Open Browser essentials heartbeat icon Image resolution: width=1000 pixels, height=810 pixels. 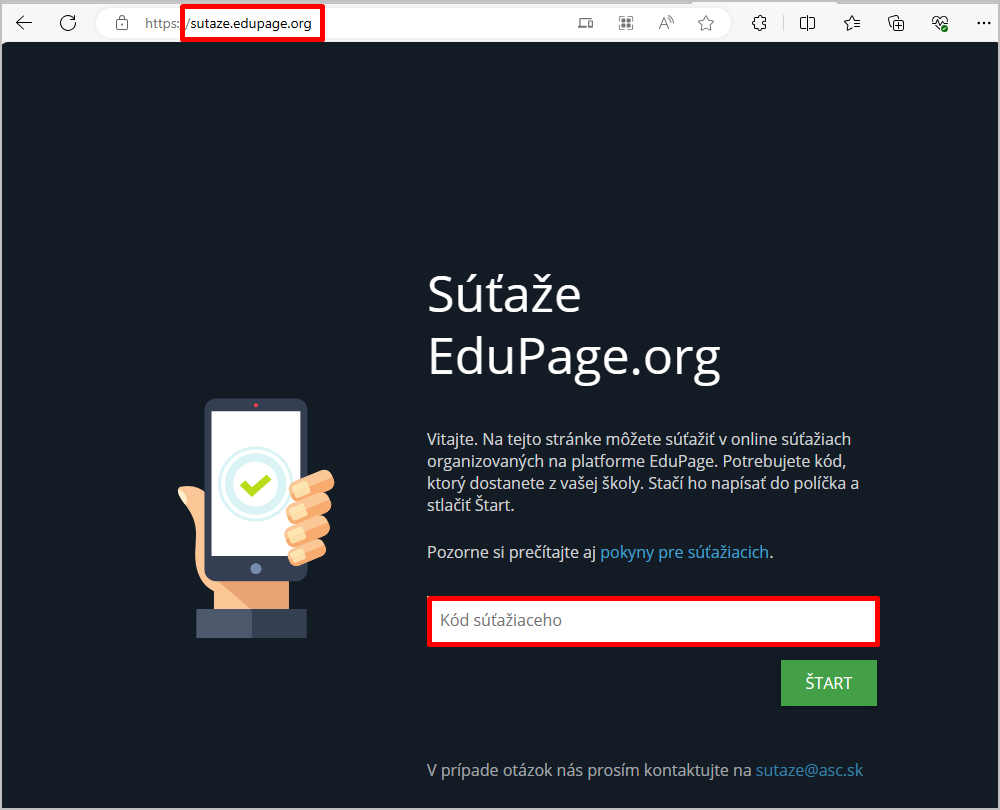click(939, 24)
